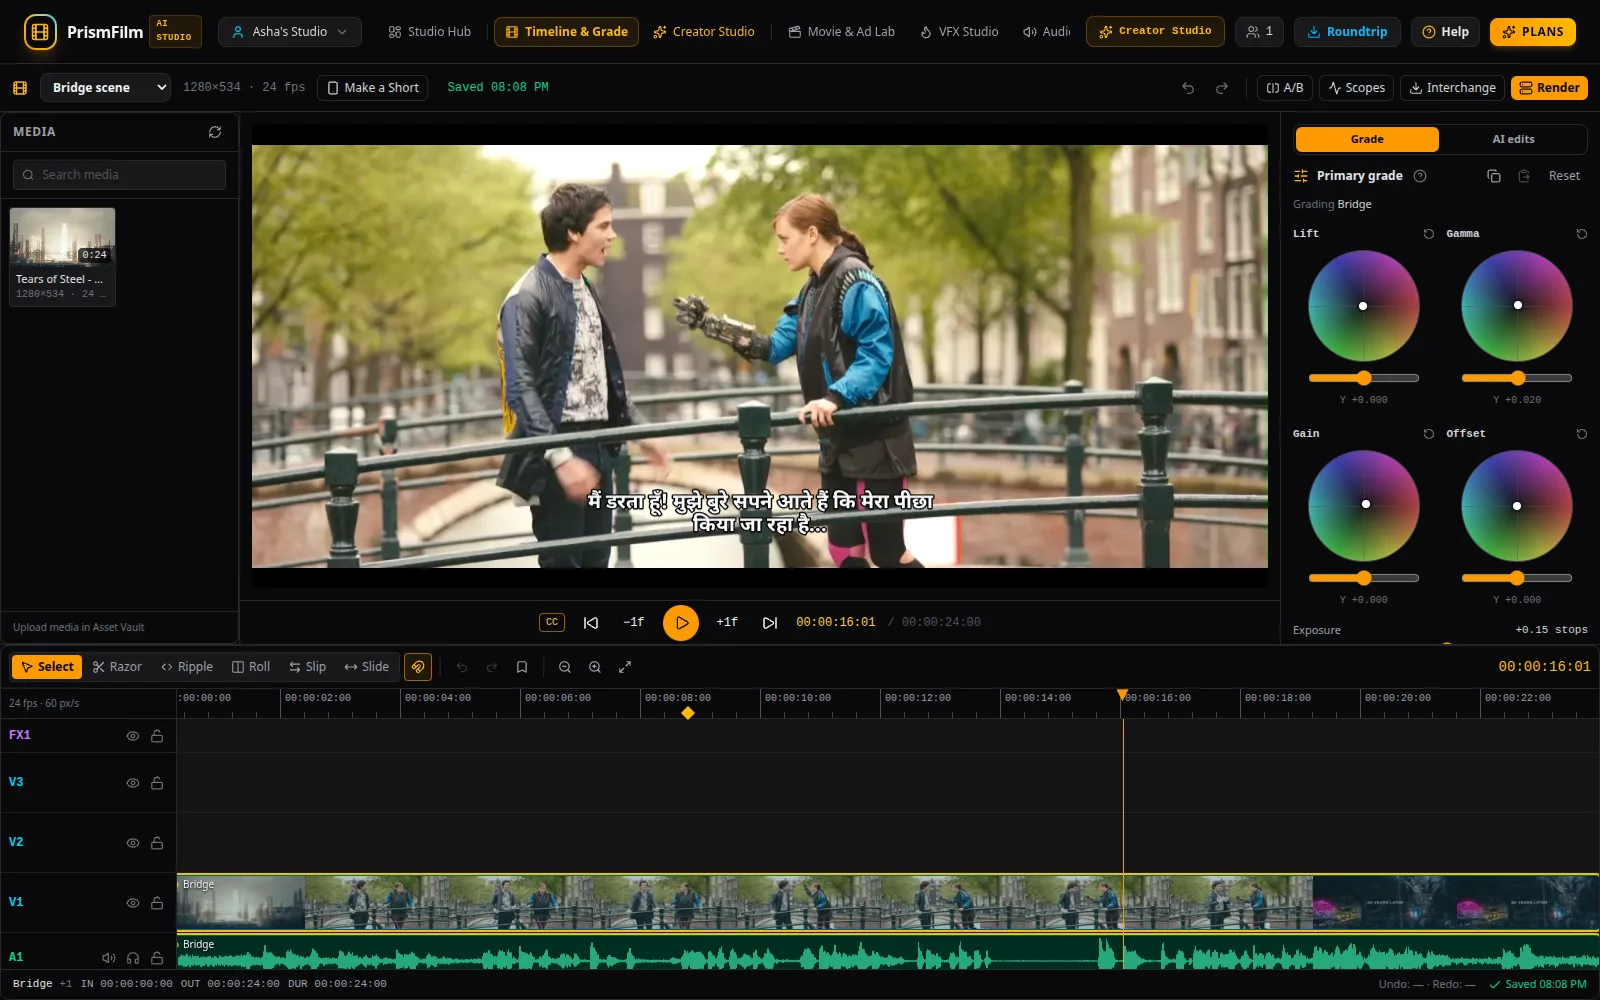
Task: Jump to the start of the clip
Action: pos(591,622)
